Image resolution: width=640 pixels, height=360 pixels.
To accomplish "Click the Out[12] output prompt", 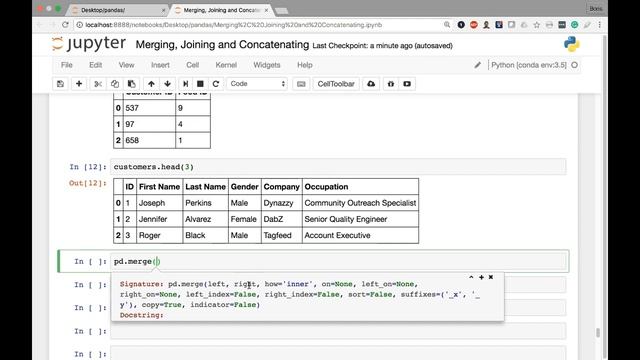I will 87,183.
